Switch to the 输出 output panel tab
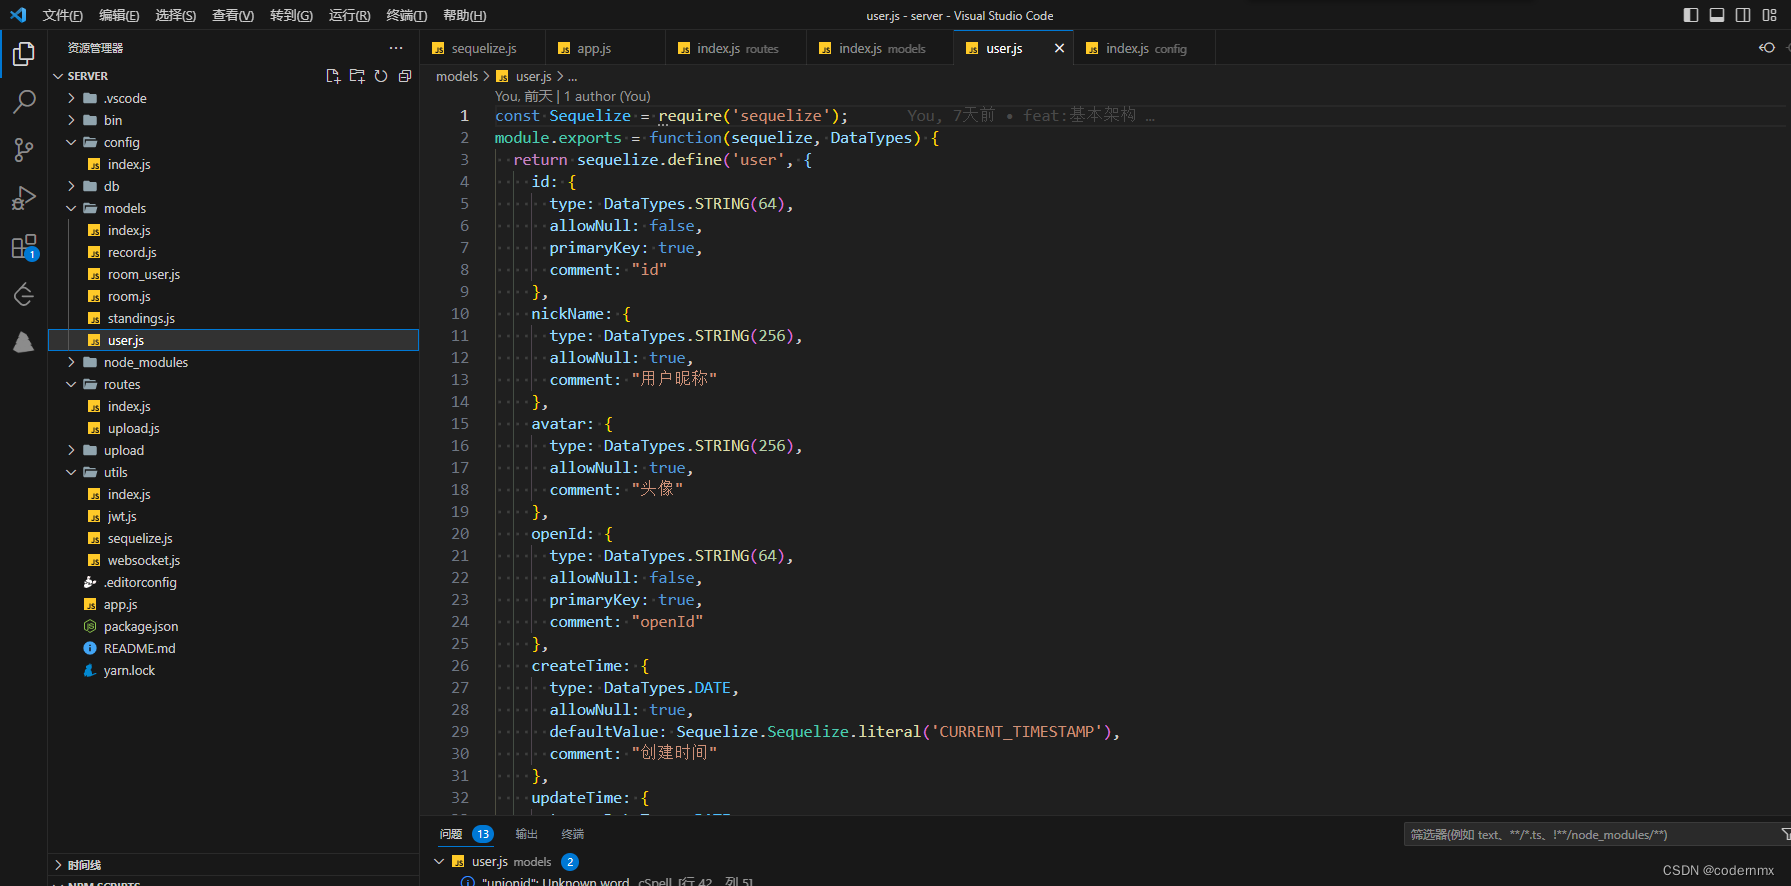1791x886 pixels. pos(526,834)
